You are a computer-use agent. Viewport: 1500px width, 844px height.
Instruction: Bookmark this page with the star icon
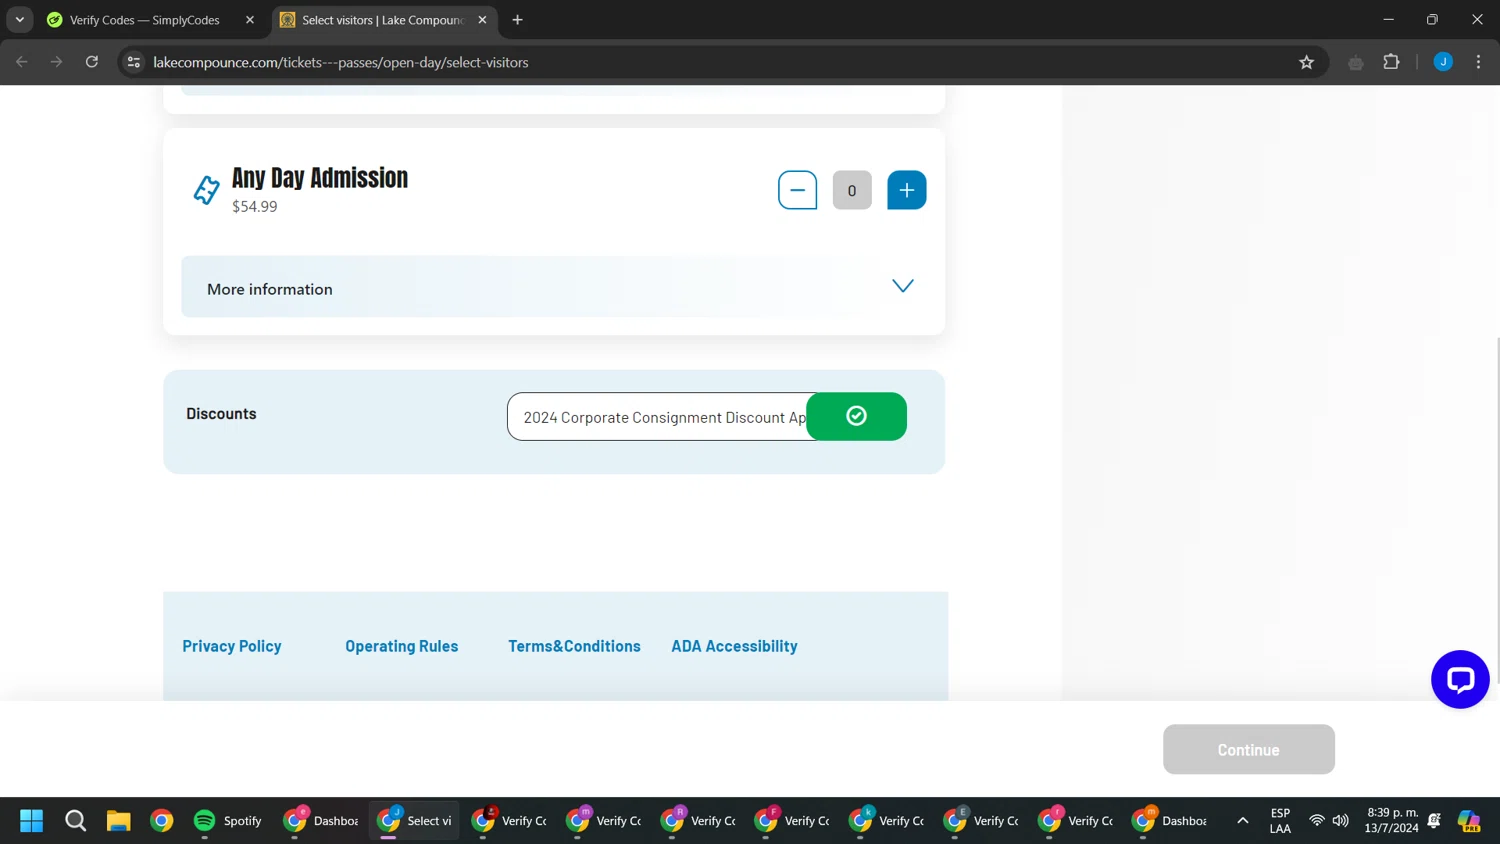click(x=1306, y=62)
